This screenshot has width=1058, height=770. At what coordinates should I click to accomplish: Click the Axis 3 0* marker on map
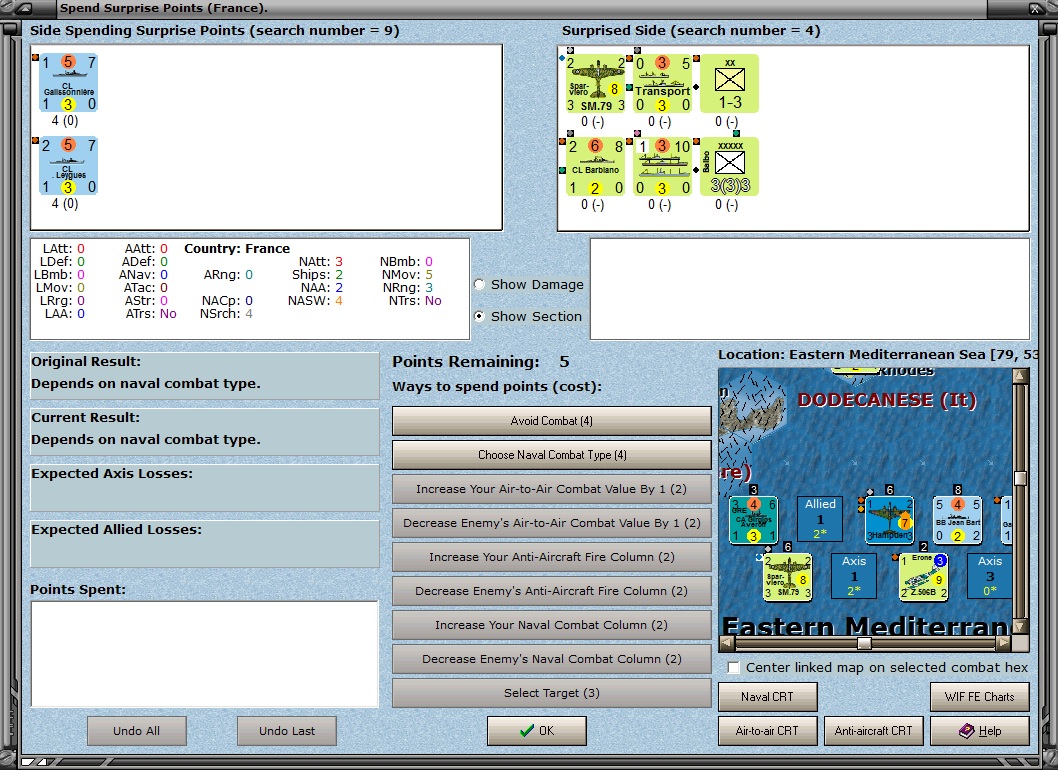pos(989,576)
